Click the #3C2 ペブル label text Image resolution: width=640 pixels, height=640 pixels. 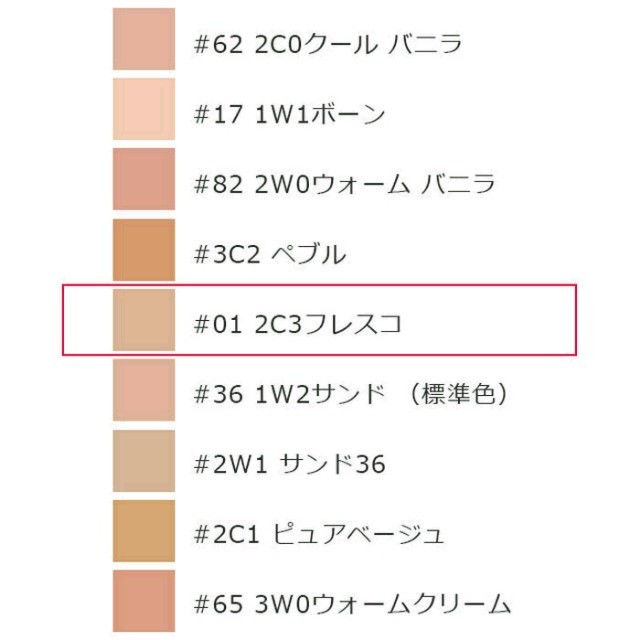270,254
